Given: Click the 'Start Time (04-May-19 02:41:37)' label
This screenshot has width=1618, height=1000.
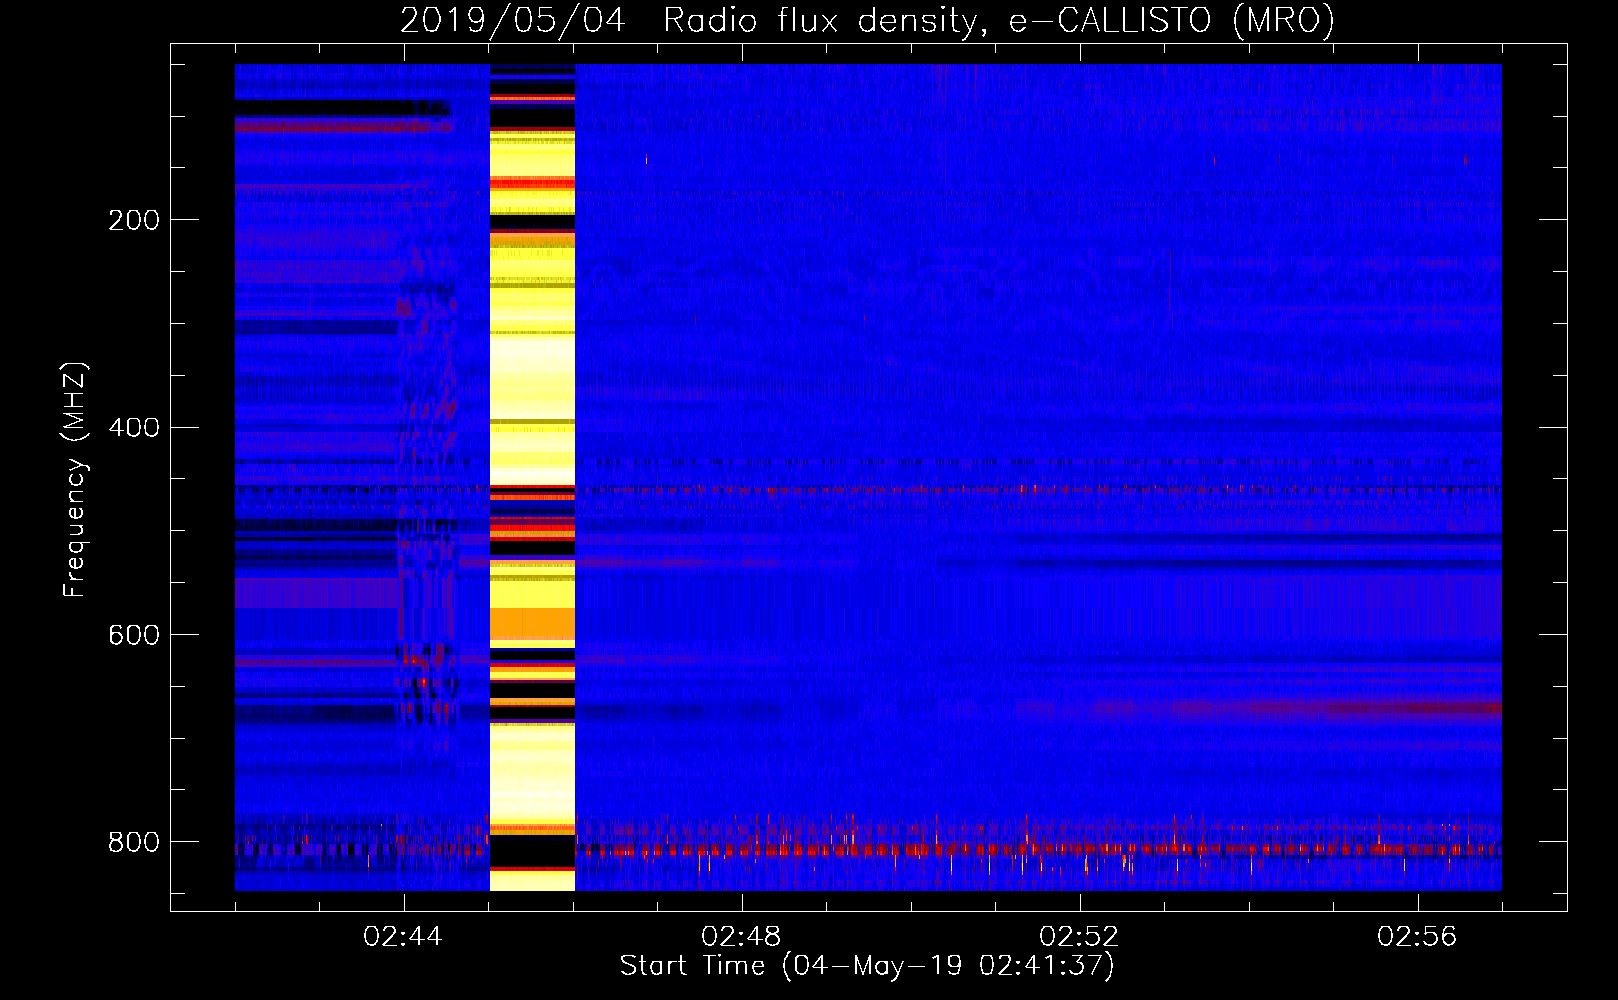Looking at the screenshot, I should (867, 966).
